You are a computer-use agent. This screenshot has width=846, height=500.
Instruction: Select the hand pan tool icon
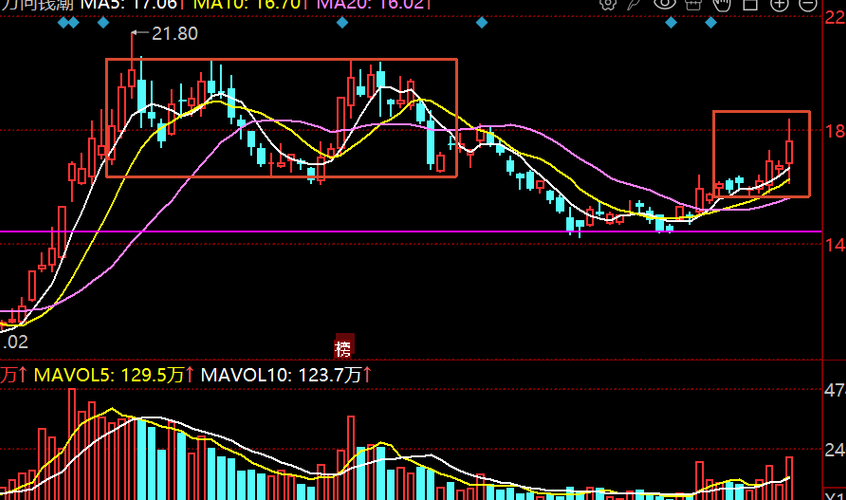pos(721,4)
